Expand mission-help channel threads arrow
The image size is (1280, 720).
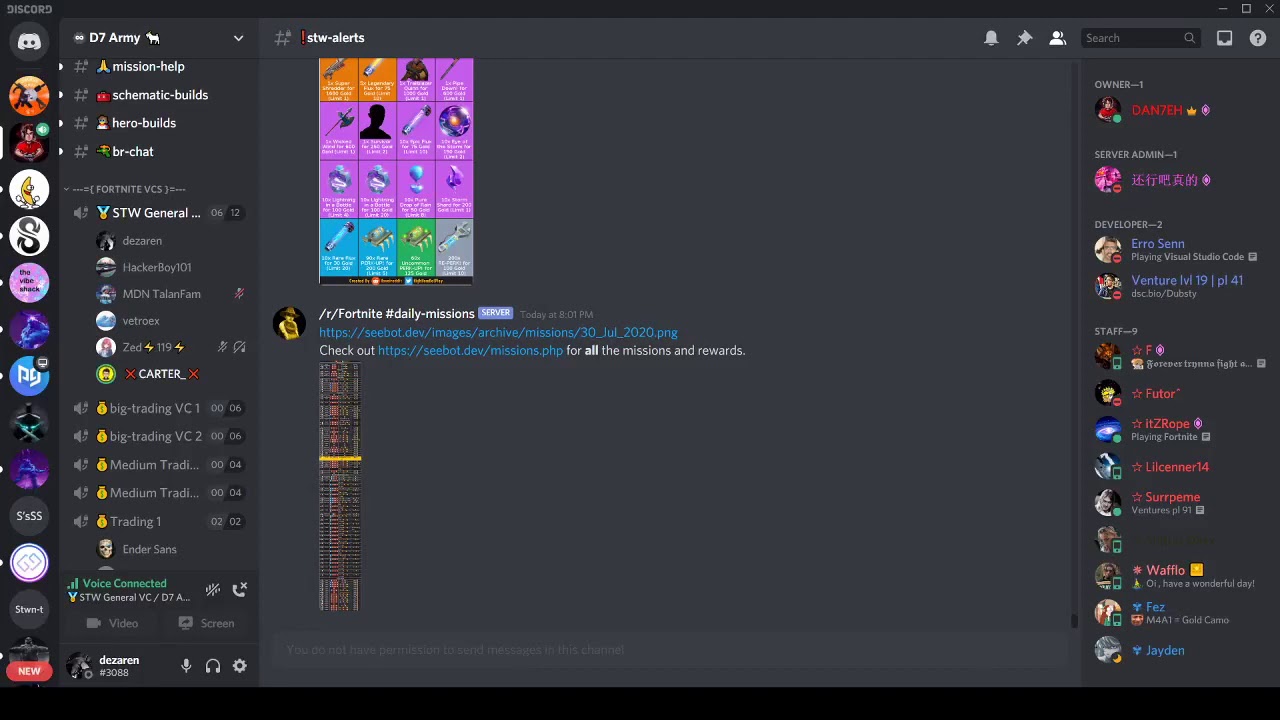coord(61,66)
